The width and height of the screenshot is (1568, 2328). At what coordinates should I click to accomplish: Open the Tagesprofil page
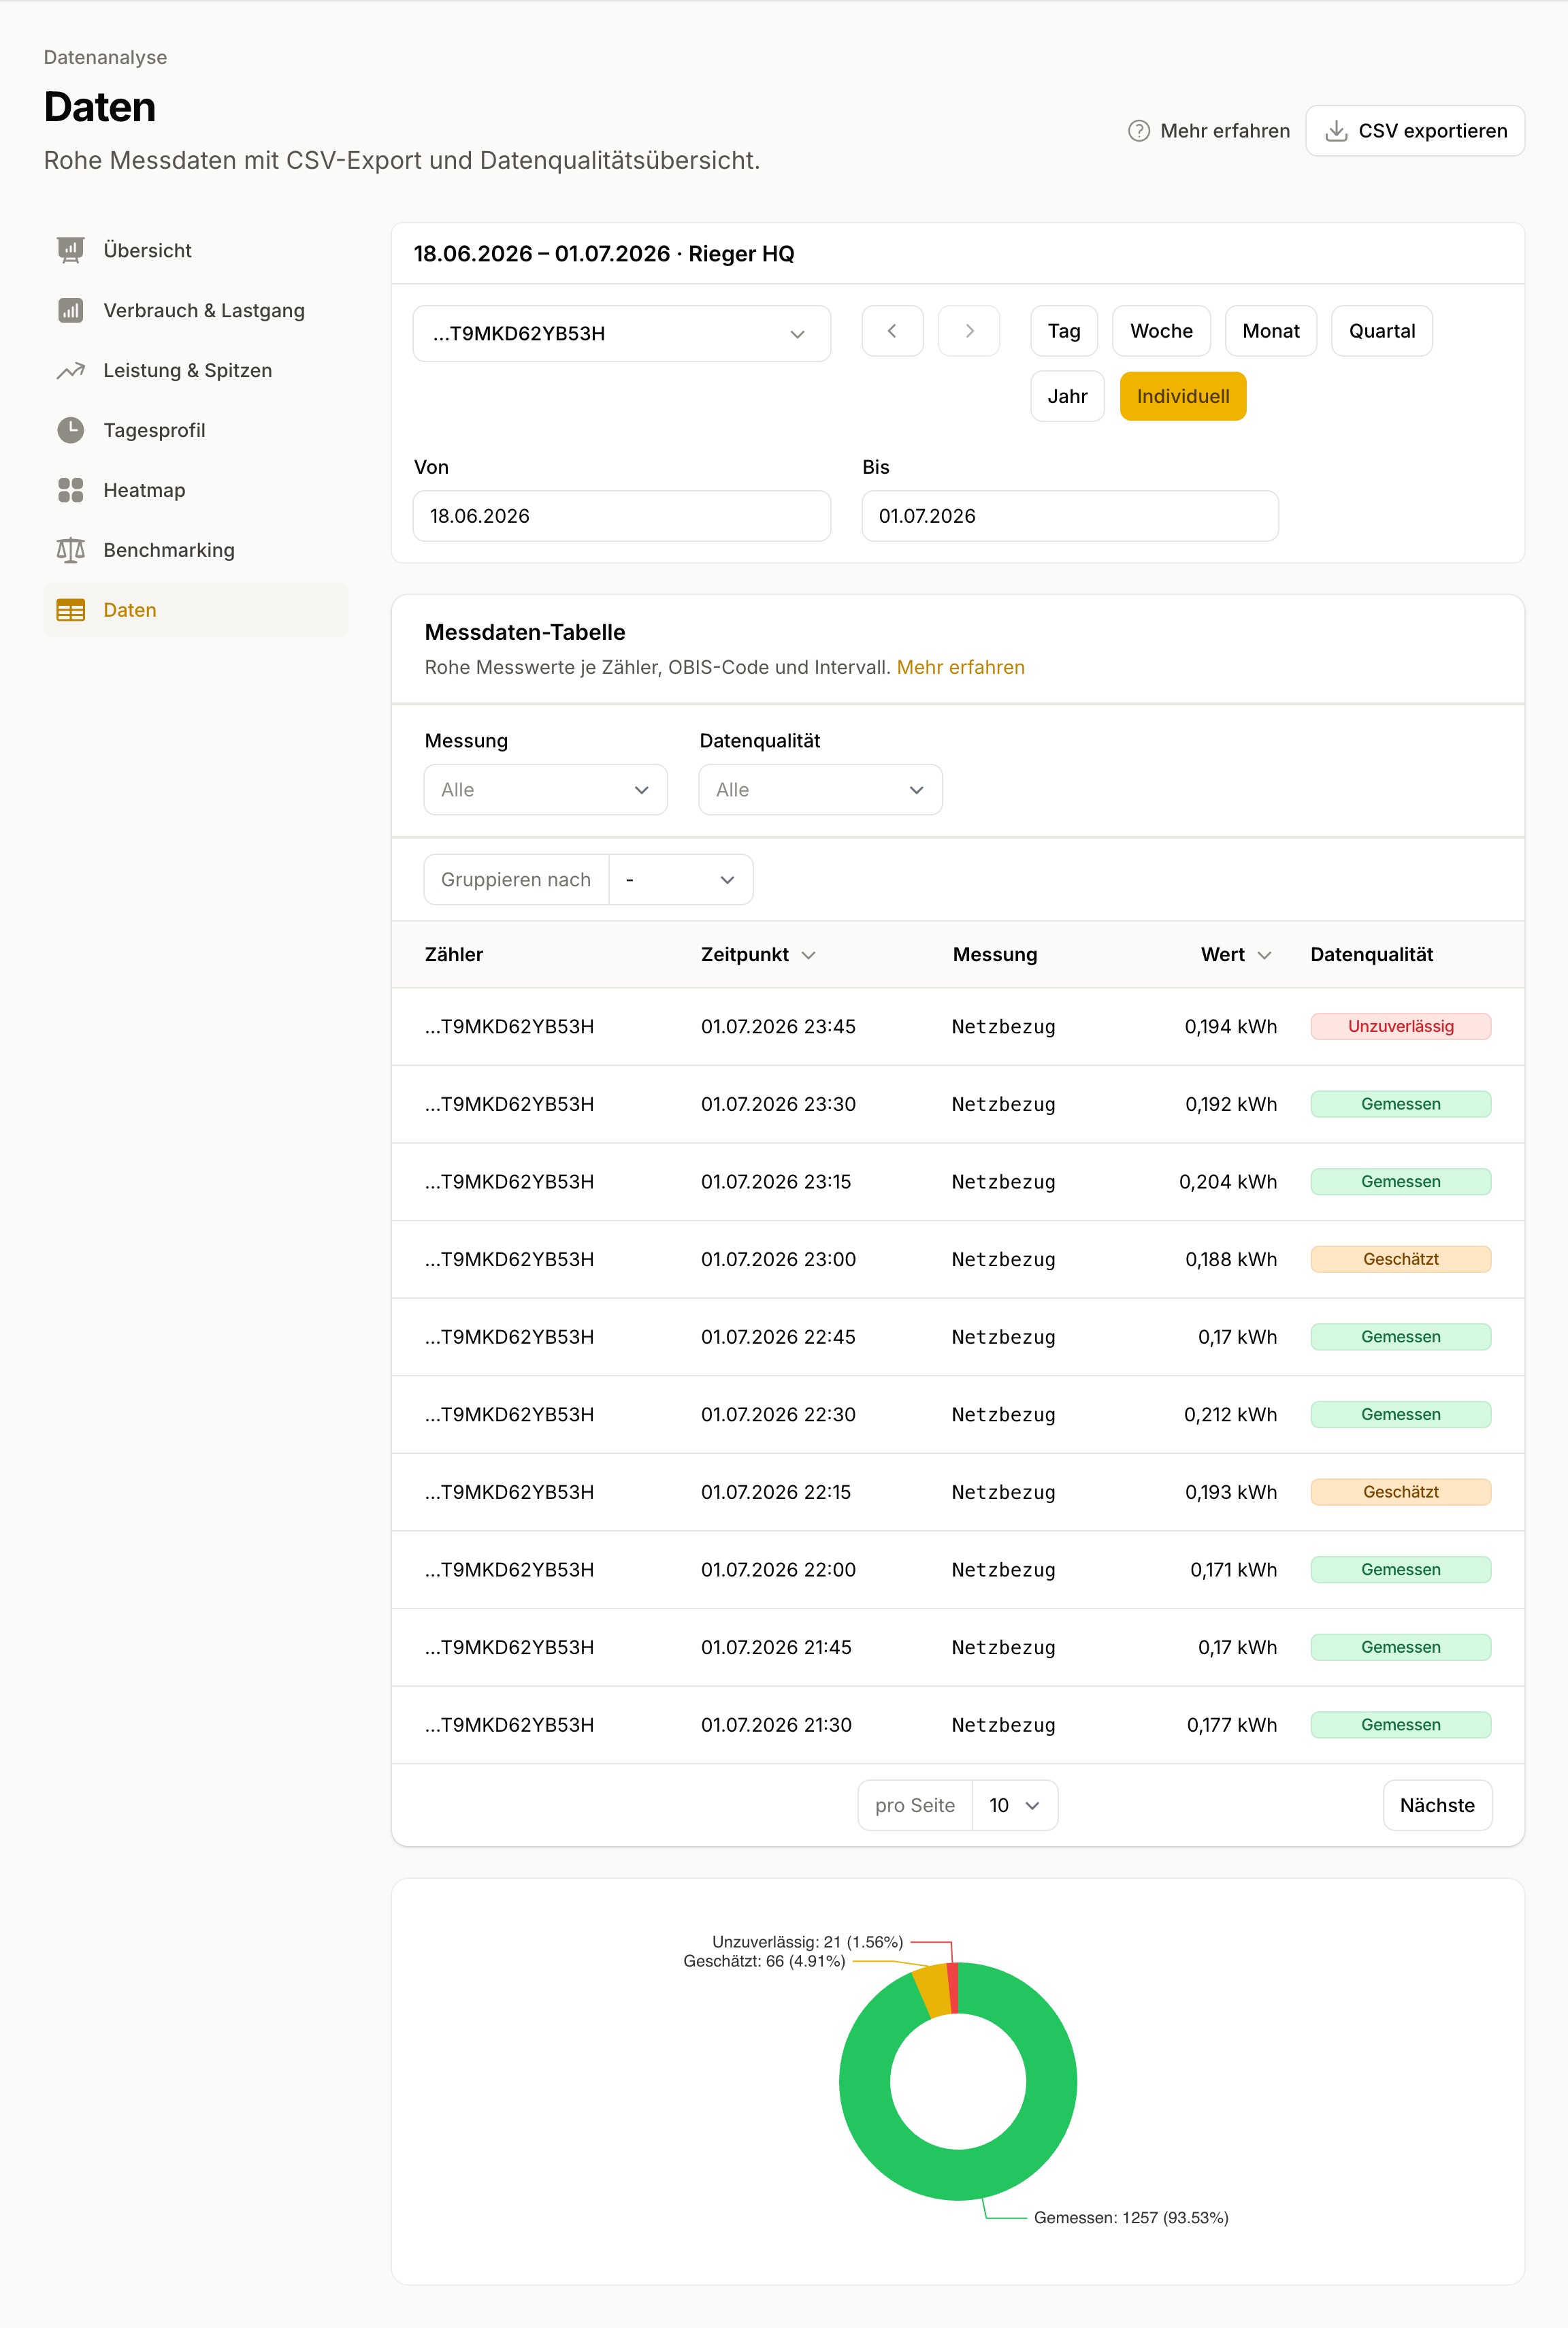point(196,430)
